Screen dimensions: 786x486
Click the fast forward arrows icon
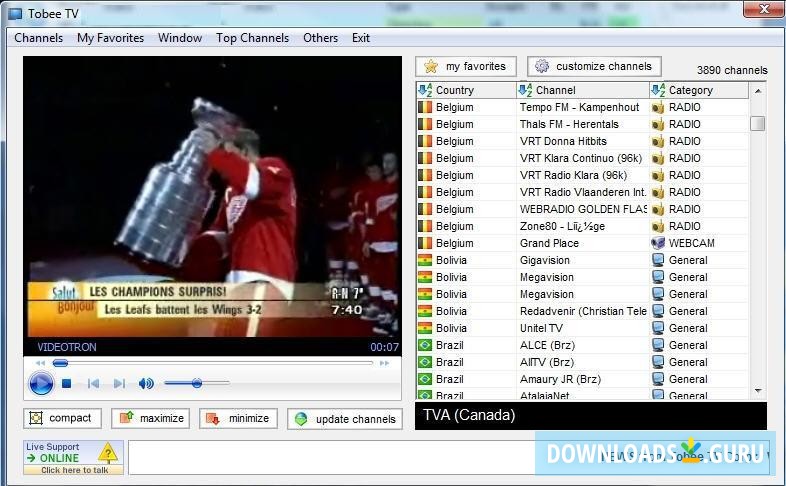point(384,363)
